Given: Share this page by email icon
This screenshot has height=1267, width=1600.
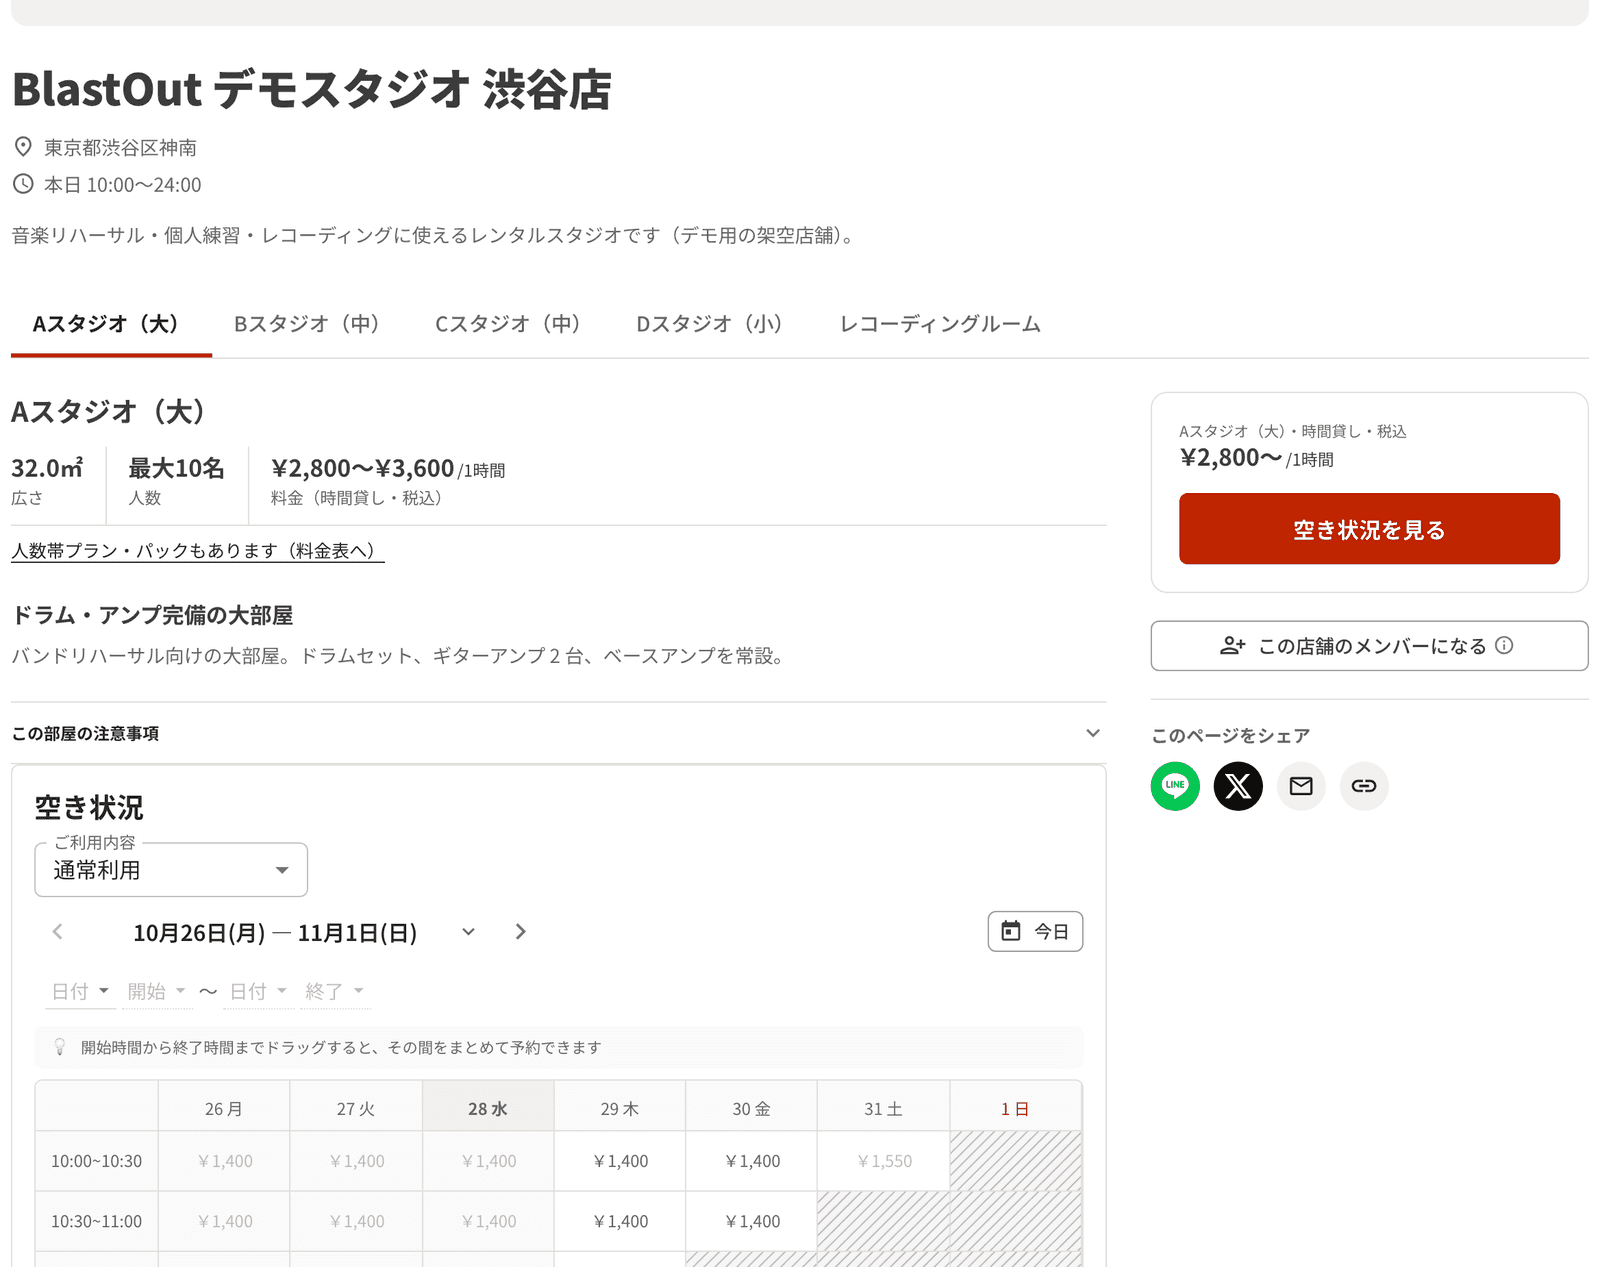Looking at the screenshot, I should (x=1301, y=786).
